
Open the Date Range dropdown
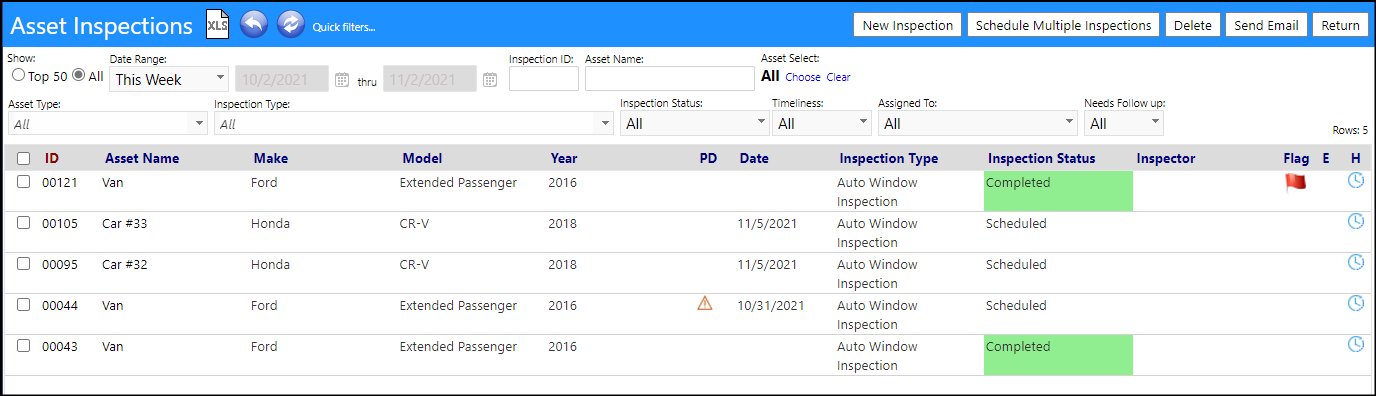coord(169,79)
